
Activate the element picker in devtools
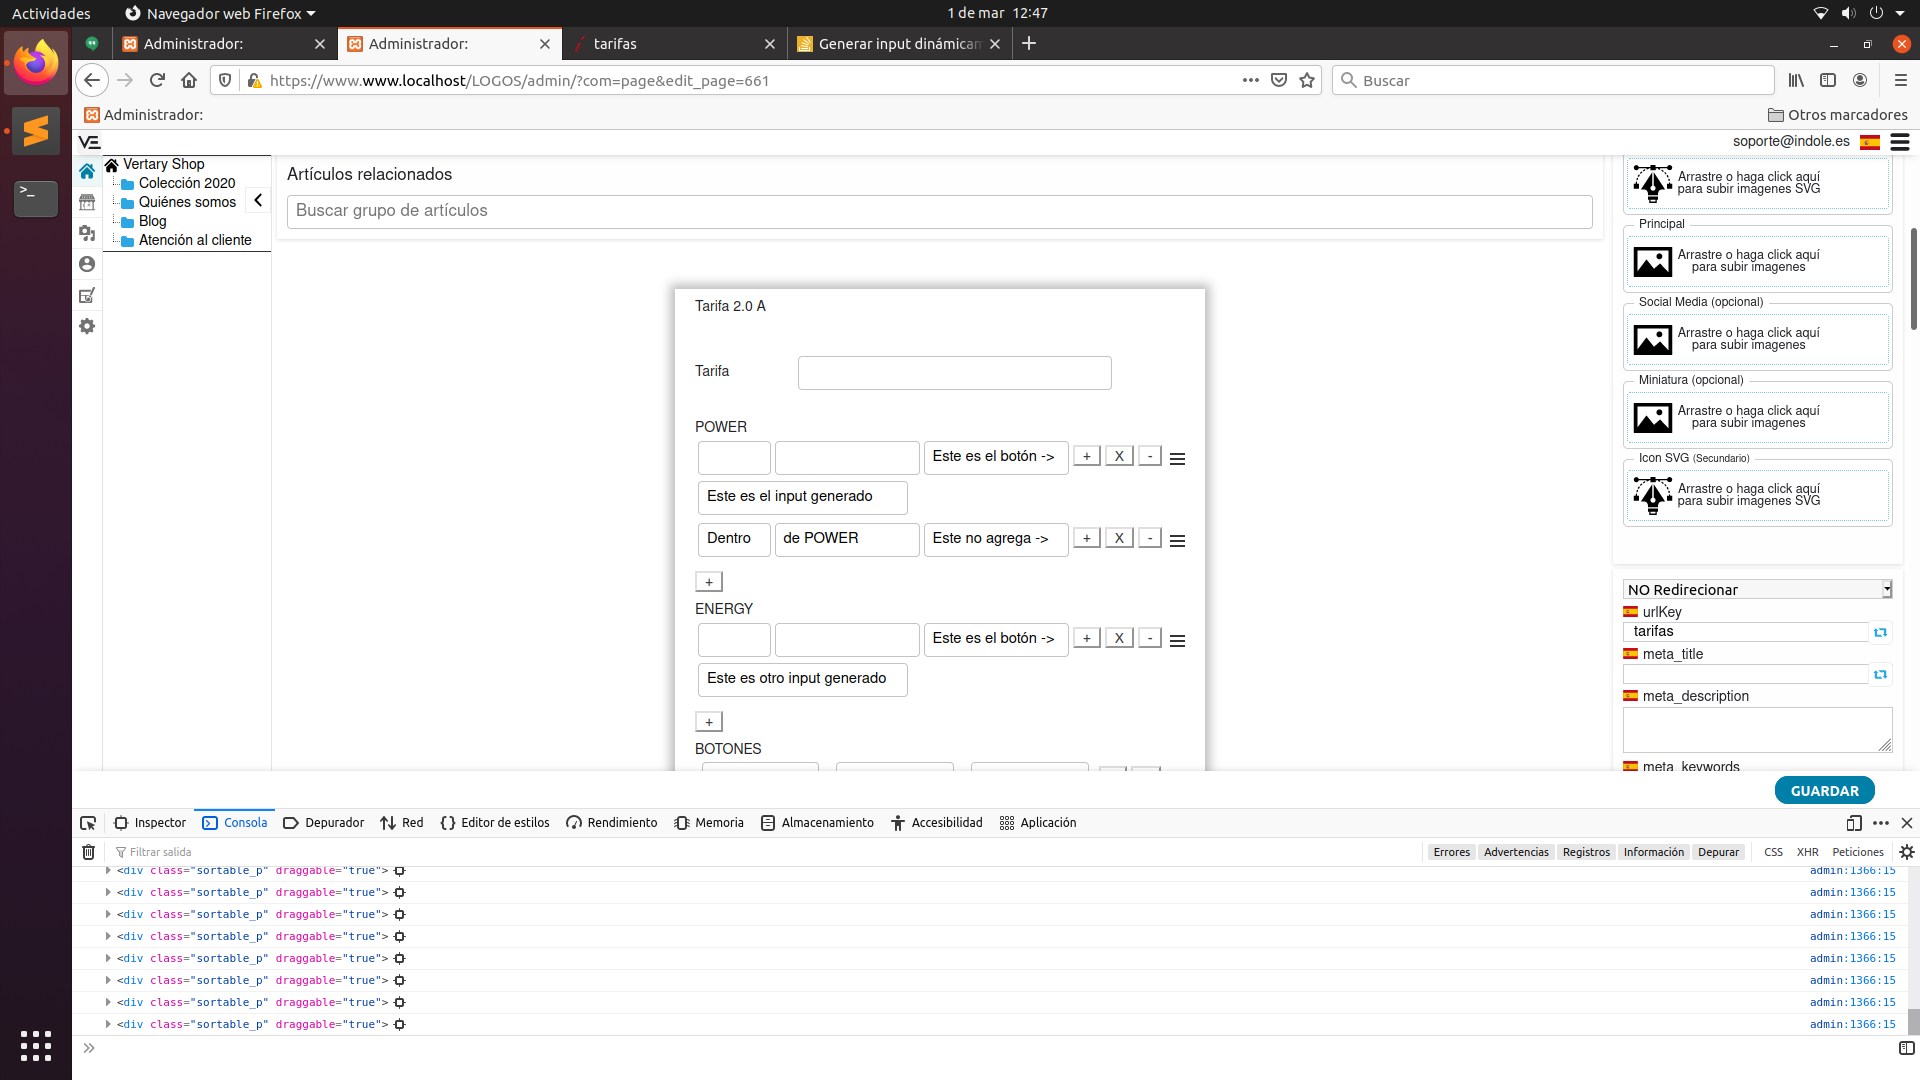coord(88,823)
